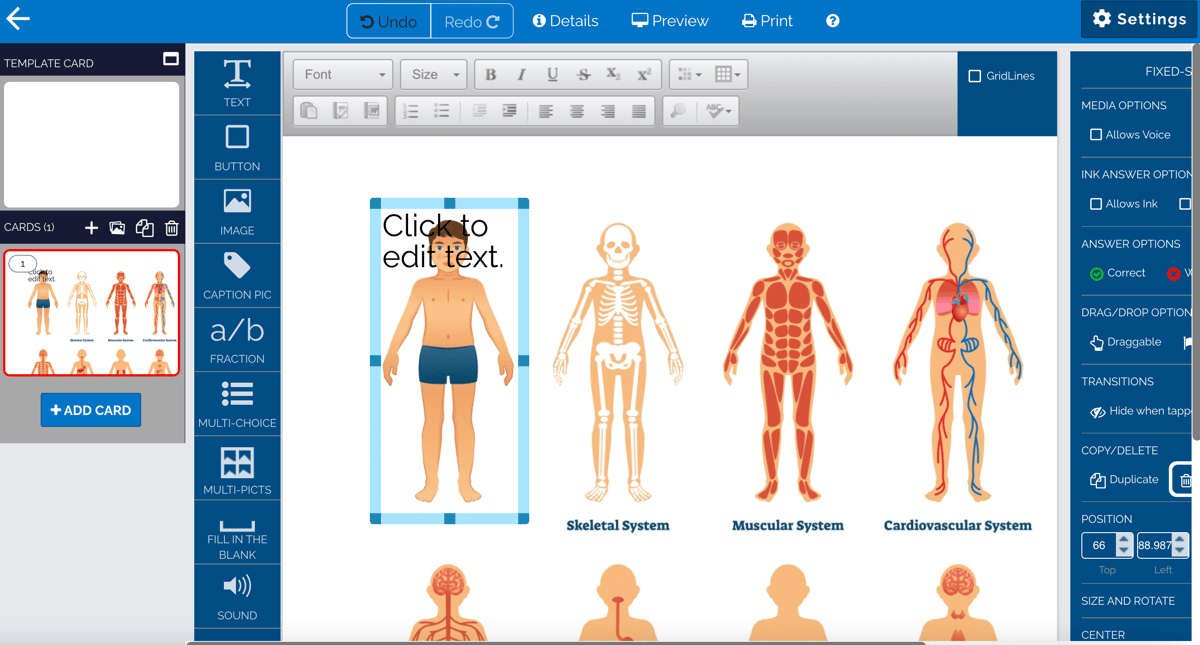Go back using the top-left arrow
Viewport: 1200px width, 645px height.
click(x=18, y=19)
